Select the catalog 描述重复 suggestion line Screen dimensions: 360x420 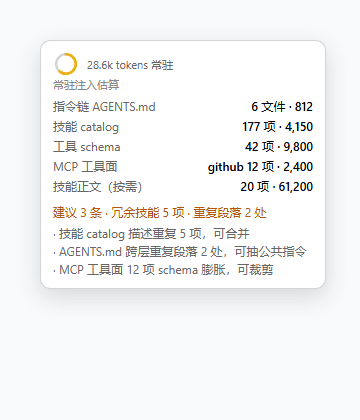tap(151, 234)
